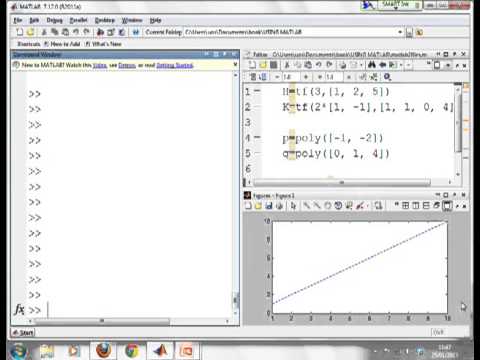Click editor line 1 H=tf code
The image size is (480, 360).
[x=336, y=92]
